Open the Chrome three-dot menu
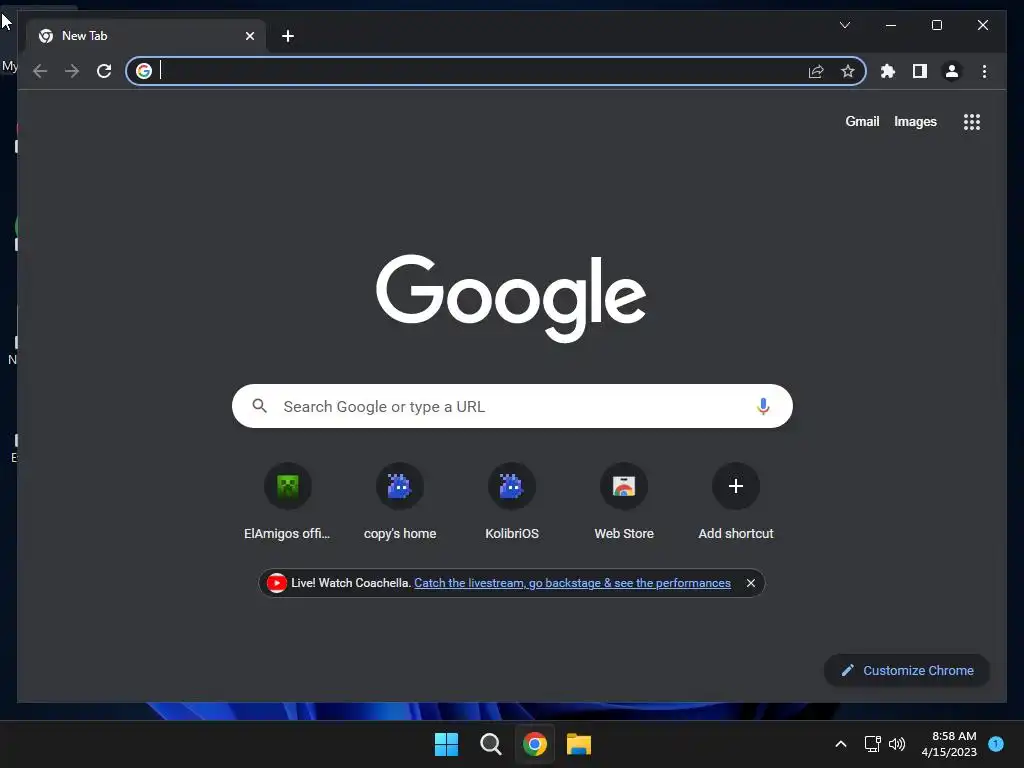Image resolution: width=1024 pixels, height=768 pixels. coord(984,71)
